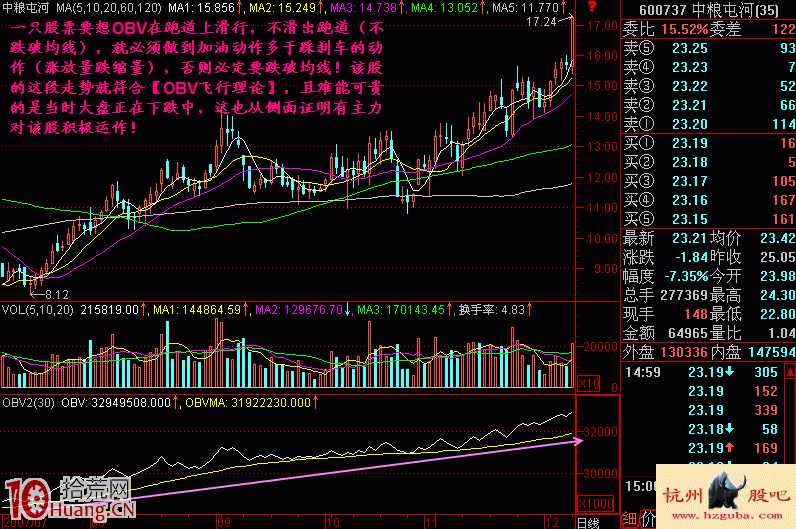
Task: Click the 今开 23.98 open price
Action: point(752,276)
